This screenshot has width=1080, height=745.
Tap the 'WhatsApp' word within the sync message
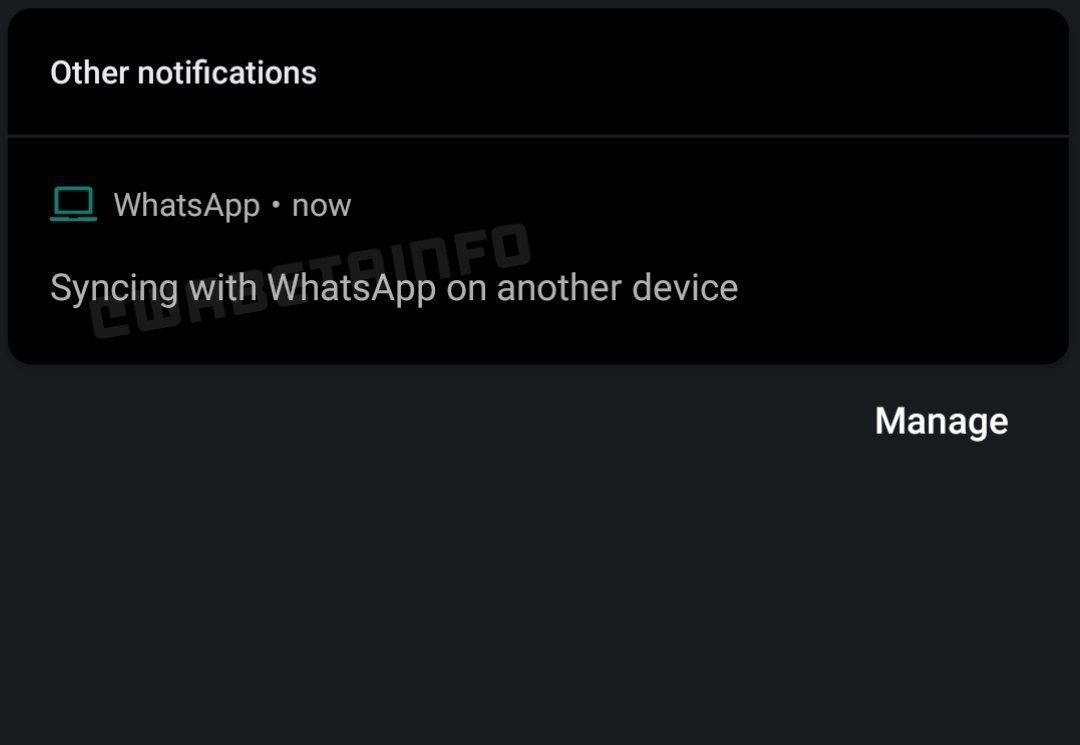[352, 288]
